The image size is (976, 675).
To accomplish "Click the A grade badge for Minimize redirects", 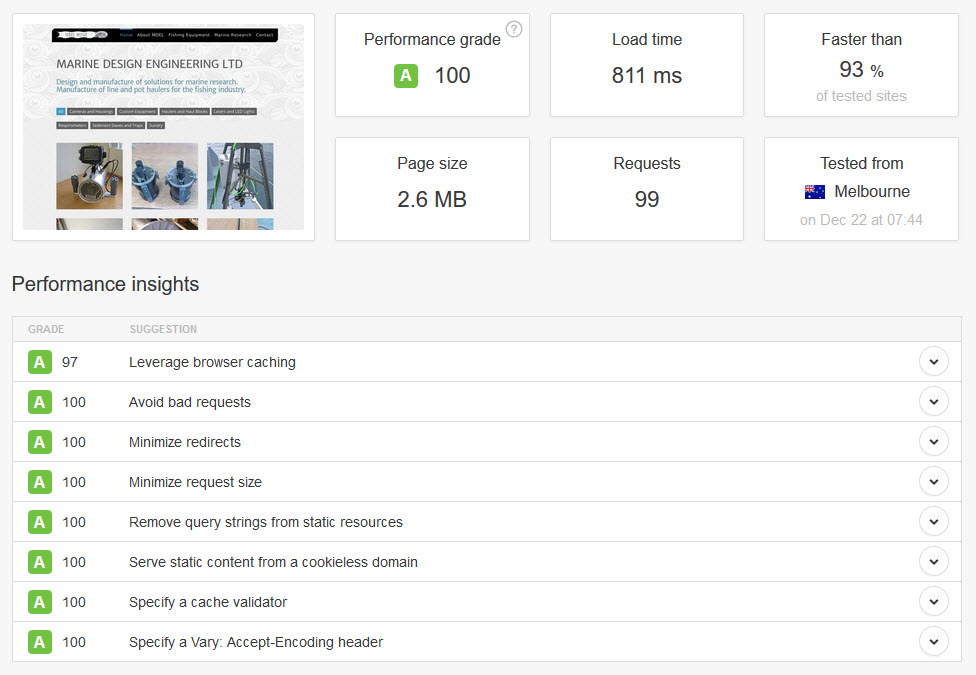I will pos(40,442).
